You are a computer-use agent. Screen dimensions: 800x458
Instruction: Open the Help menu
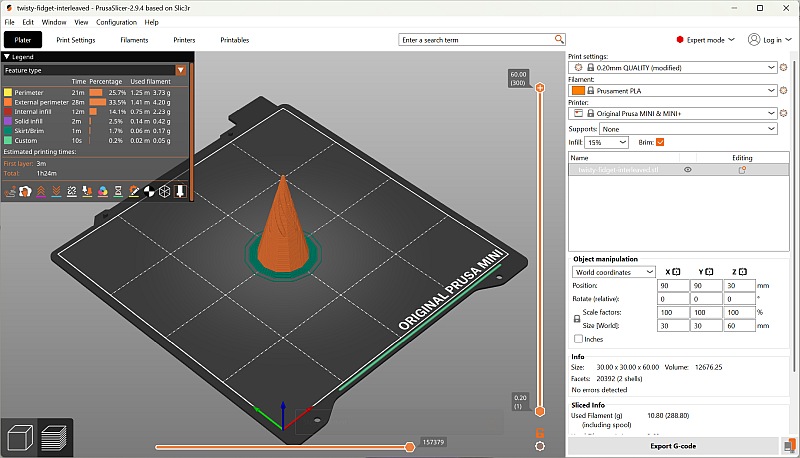(152, 22)
